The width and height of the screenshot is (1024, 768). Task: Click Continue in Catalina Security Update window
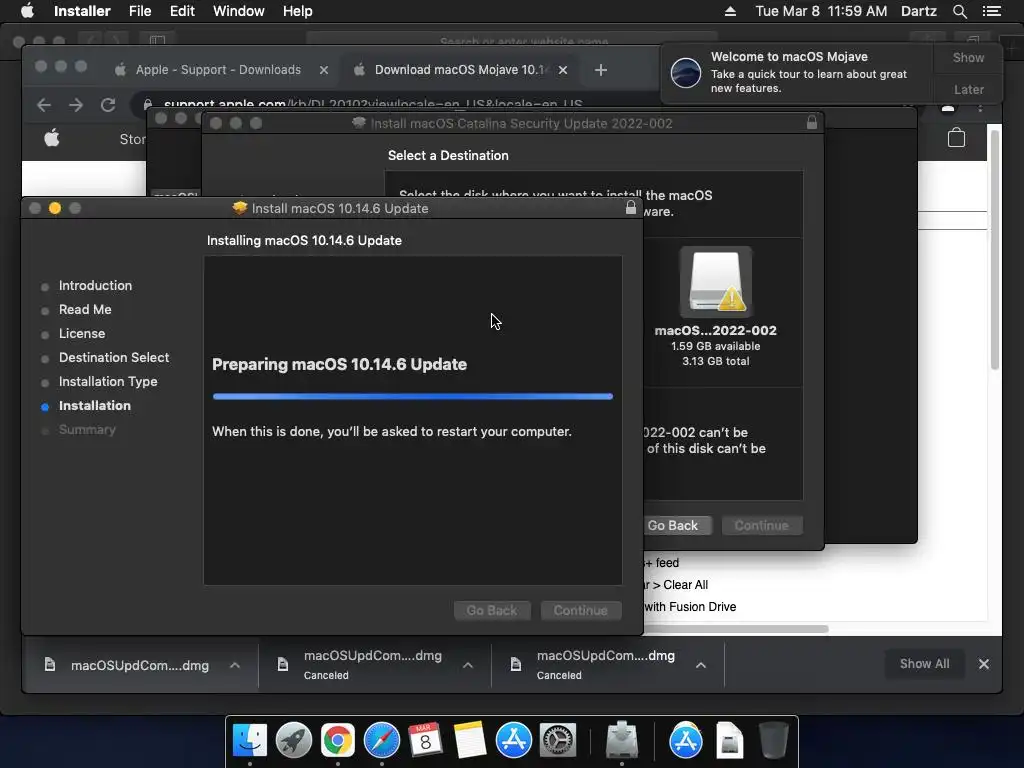(x=761, y=526)
